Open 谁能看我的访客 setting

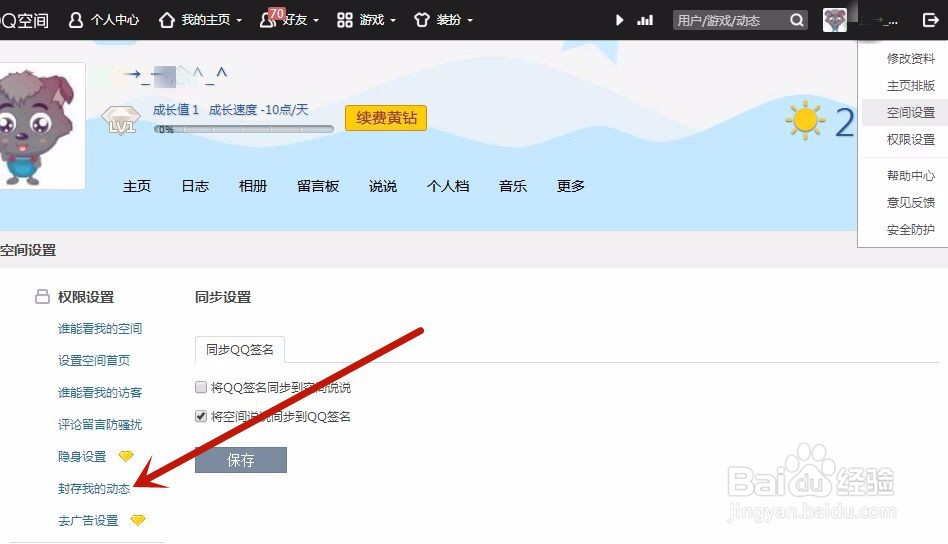tap(100, 393)
